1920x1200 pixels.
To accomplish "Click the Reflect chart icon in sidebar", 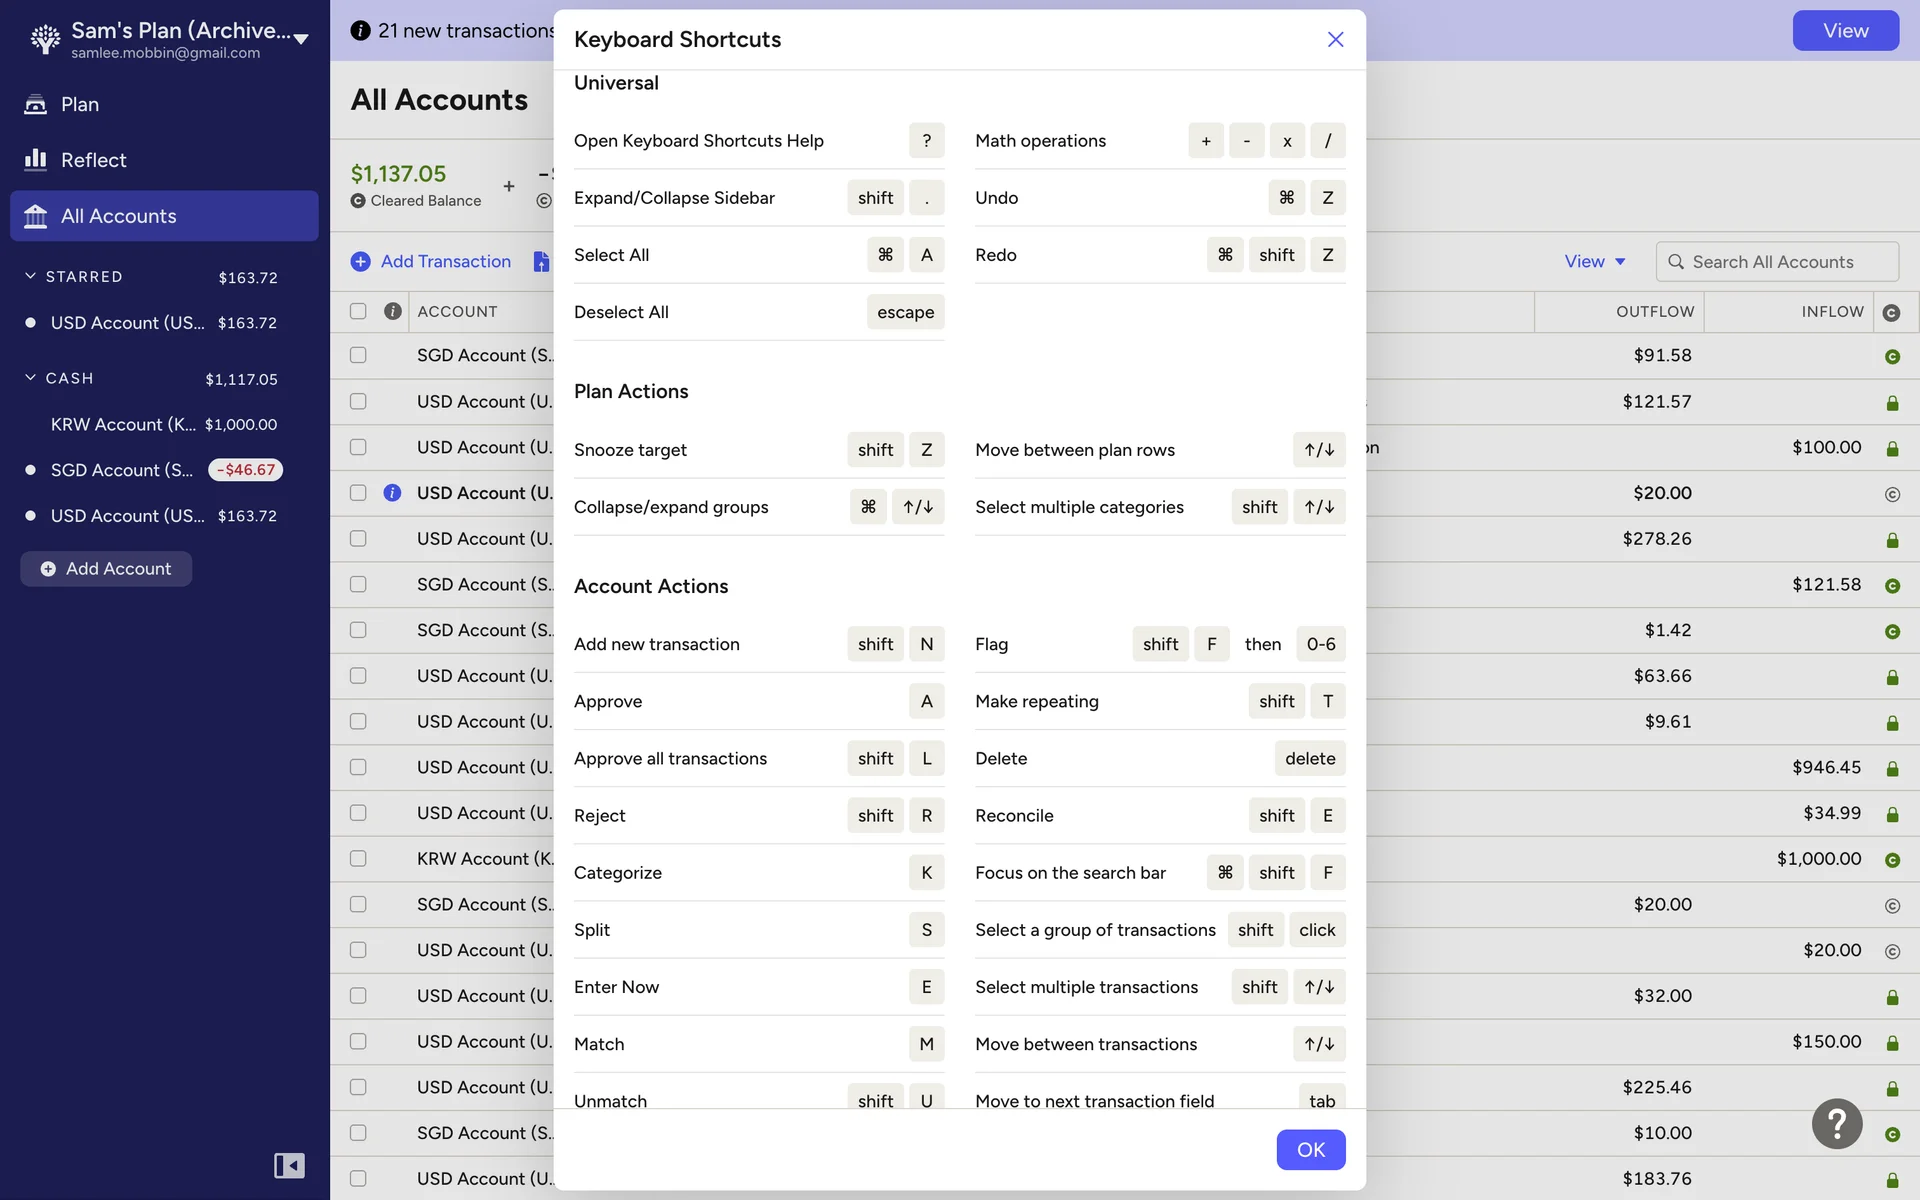I will click(x=36, y=160).
